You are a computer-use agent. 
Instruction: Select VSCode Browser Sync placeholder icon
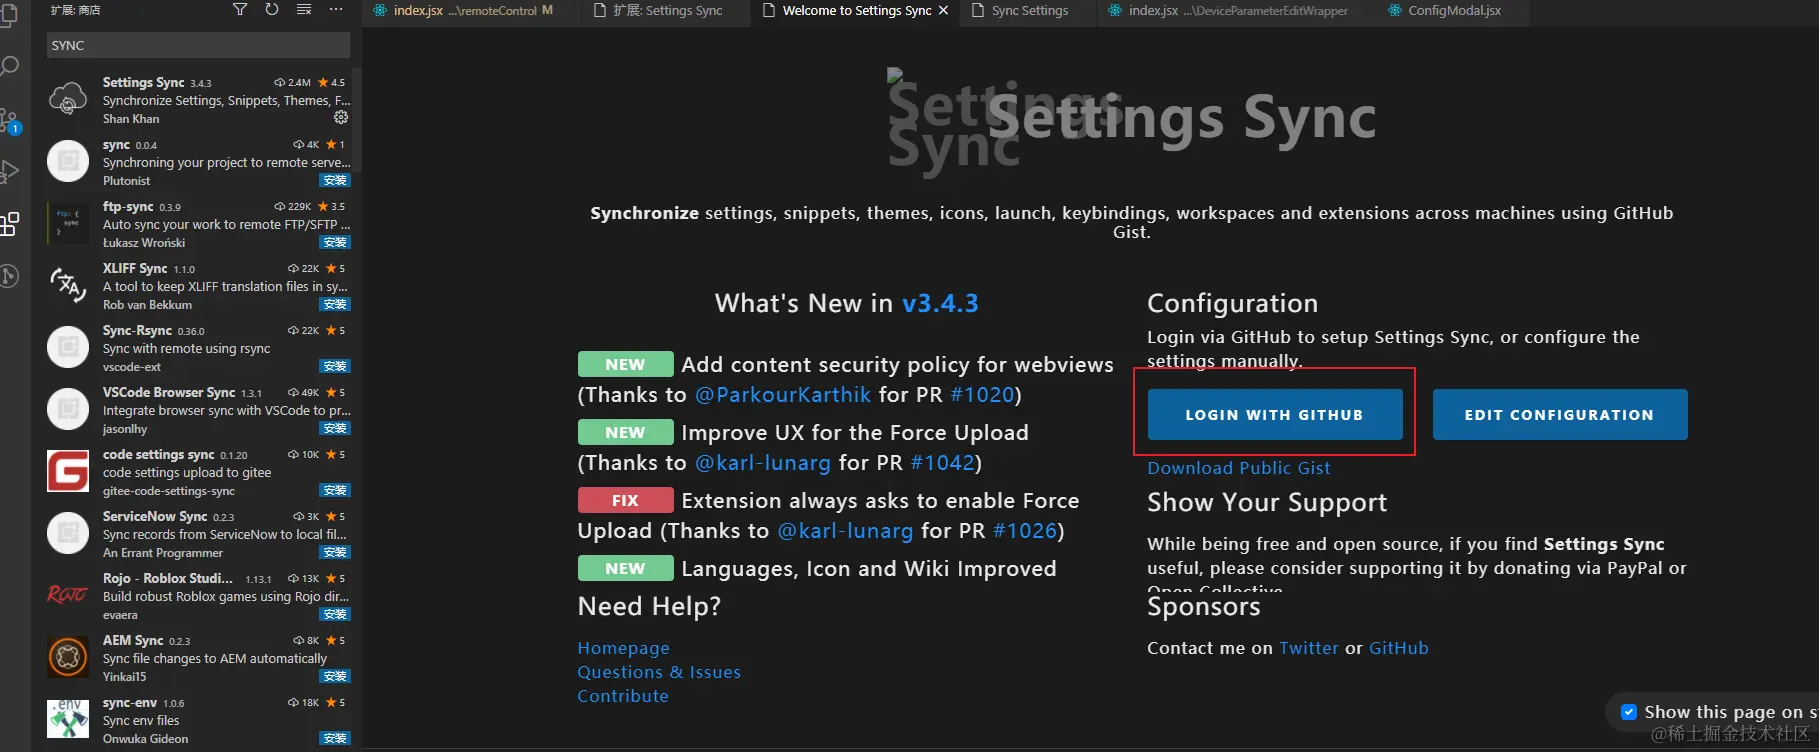[68, 409]
